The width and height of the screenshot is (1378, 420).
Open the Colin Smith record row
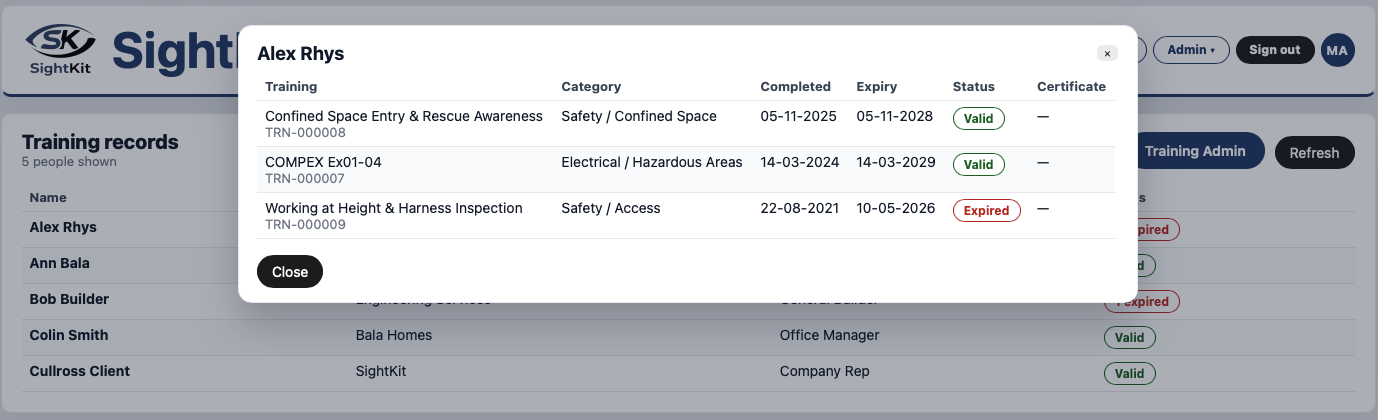click(689, 336)
